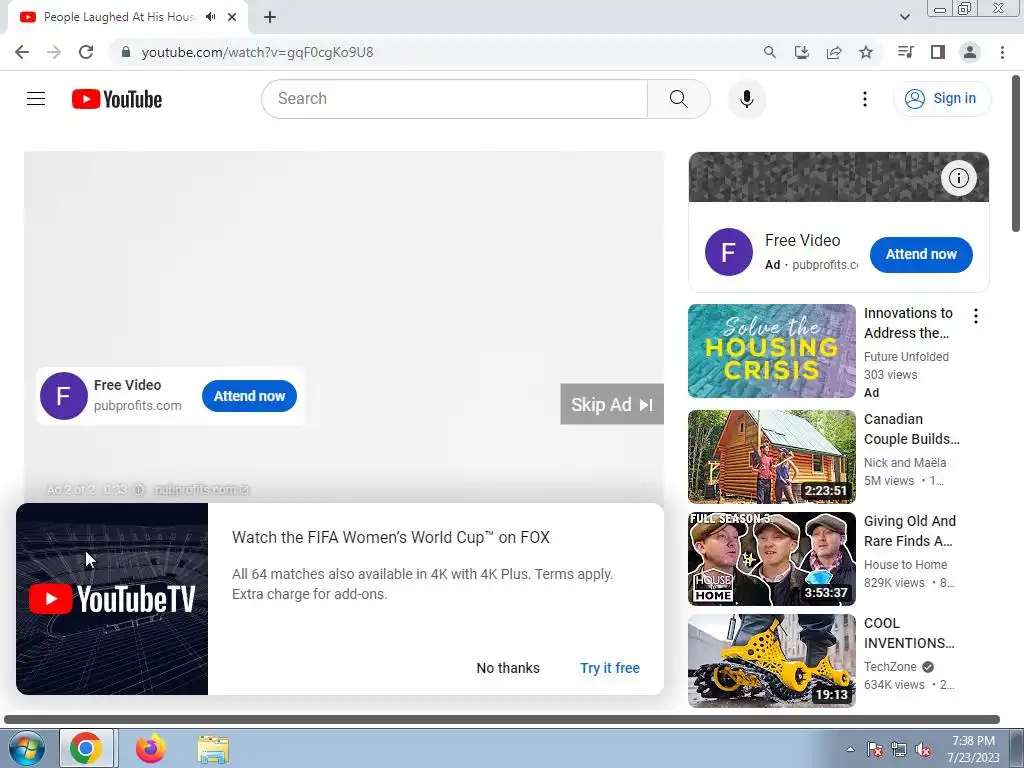Open YouTube settings three-dot menu

pos(865,99)
